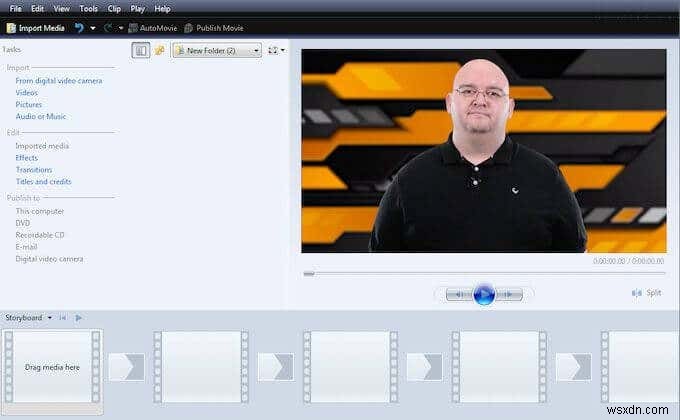
Task: Toggle the Tasks pane view icon
Action: 141,50
